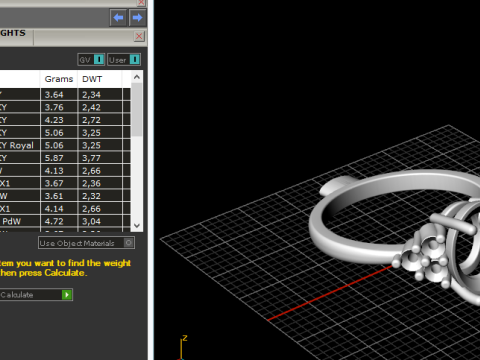Select the PdW row name cell
Screen dimensions: 480x360
(x=20, y=221)
